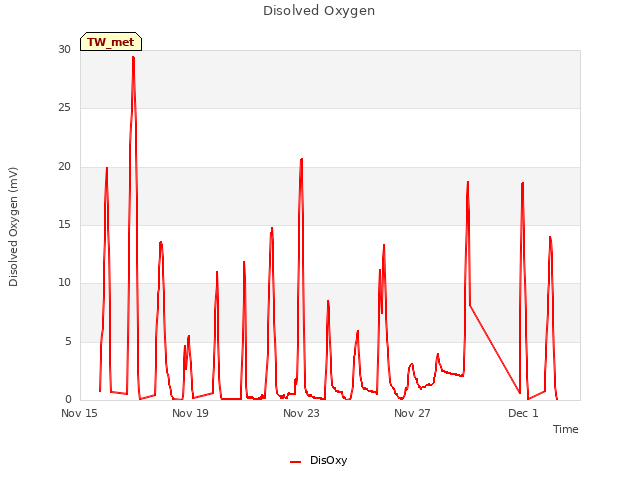Viewport: 640px width, 480px height.
Task: Click the '30' y-axis tick label
Action: coord(64,49)
